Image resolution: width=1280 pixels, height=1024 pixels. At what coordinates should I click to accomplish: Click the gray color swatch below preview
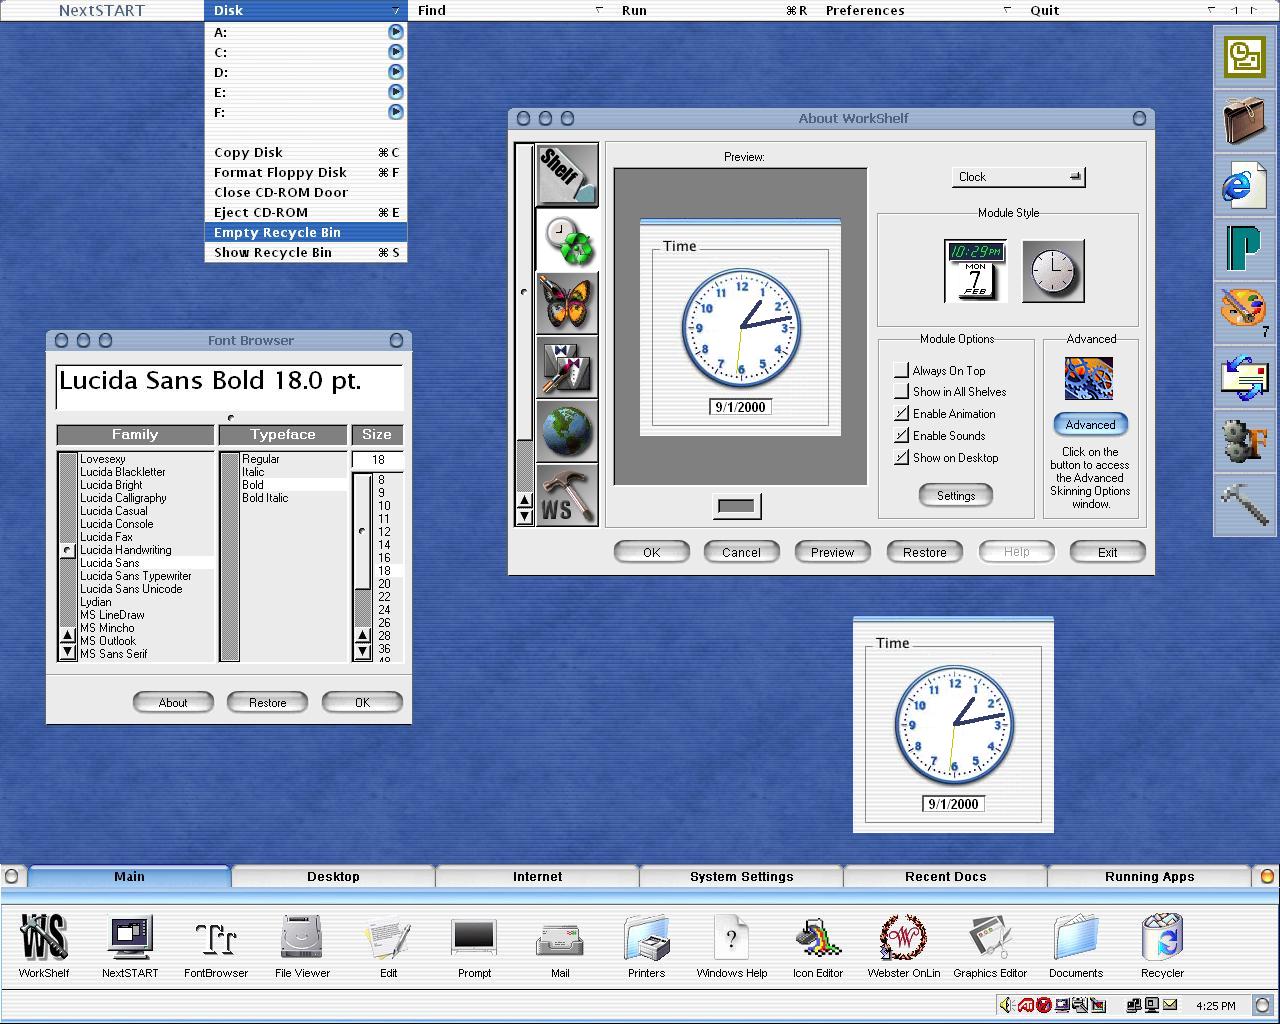click(x=737, y=506)
